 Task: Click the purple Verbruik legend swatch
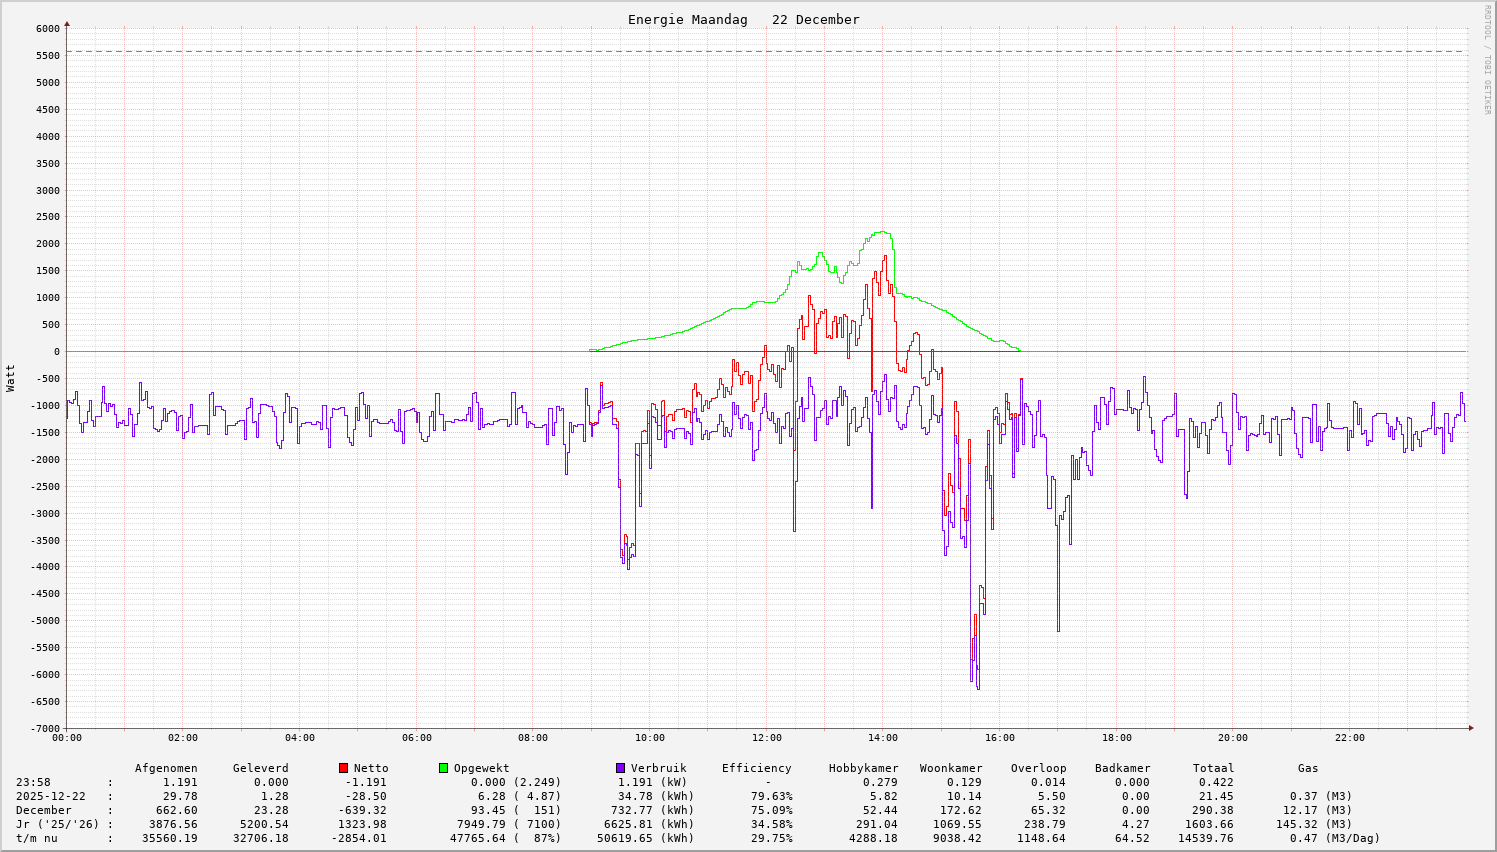coord(620,768)
